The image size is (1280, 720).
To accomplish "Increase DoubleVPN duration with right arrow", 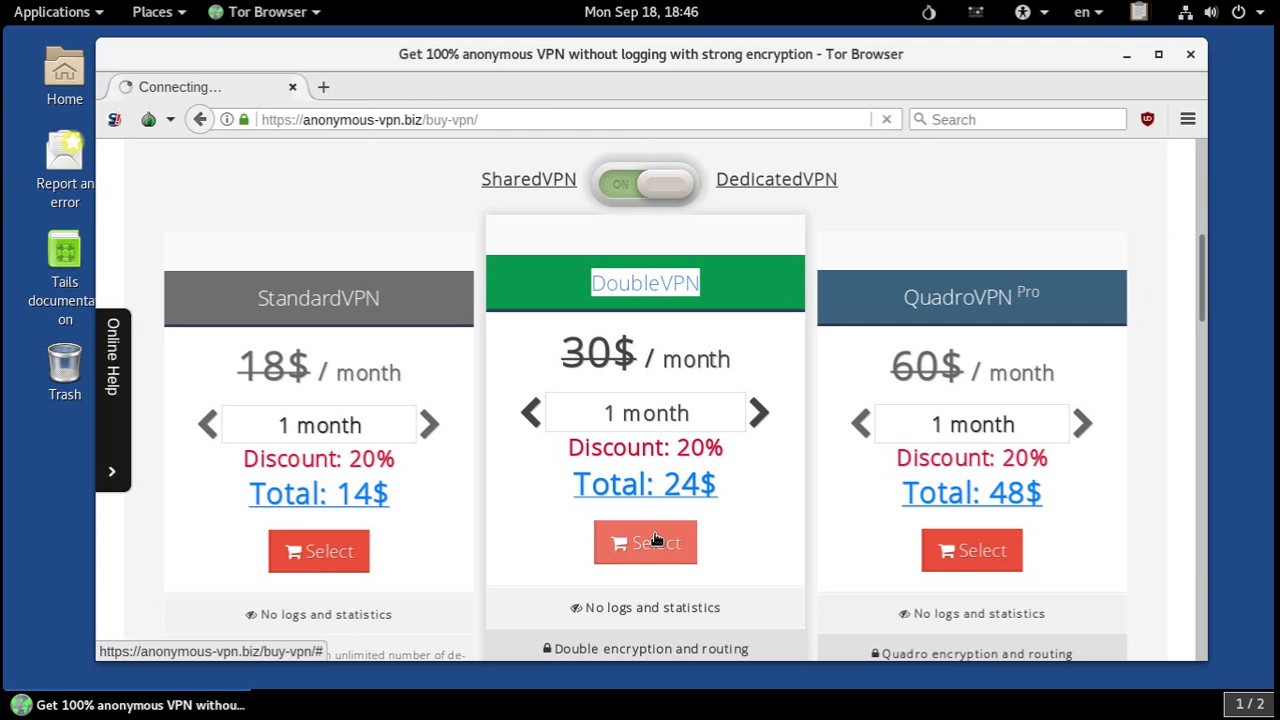I will 759,412.
